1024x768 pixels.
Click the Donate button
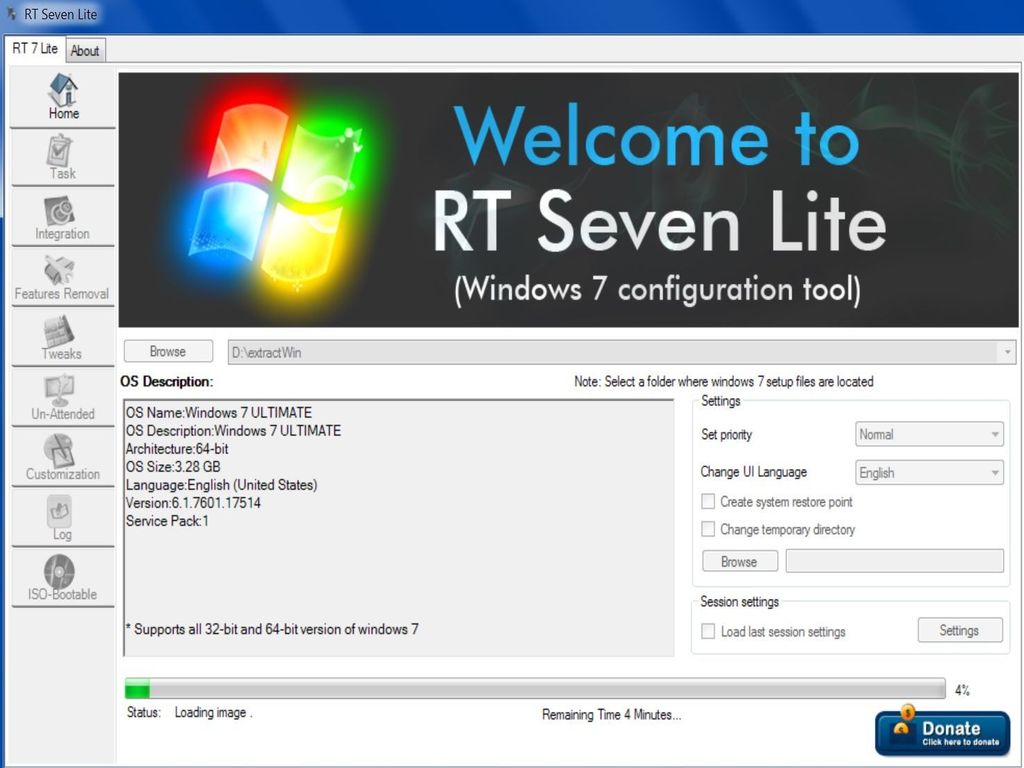pos(942,733)
